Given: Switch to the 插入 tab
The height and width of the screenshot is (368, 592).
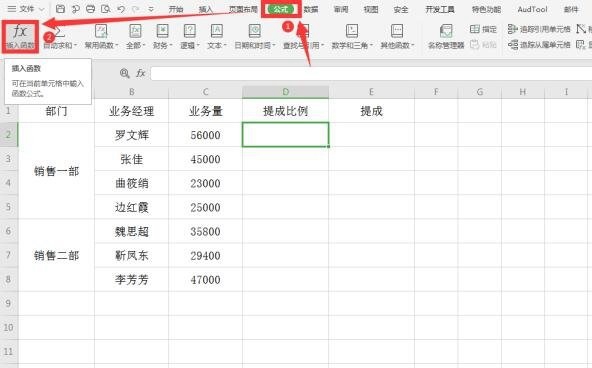Looking at the screenshot, I should [x=206, y=9].
